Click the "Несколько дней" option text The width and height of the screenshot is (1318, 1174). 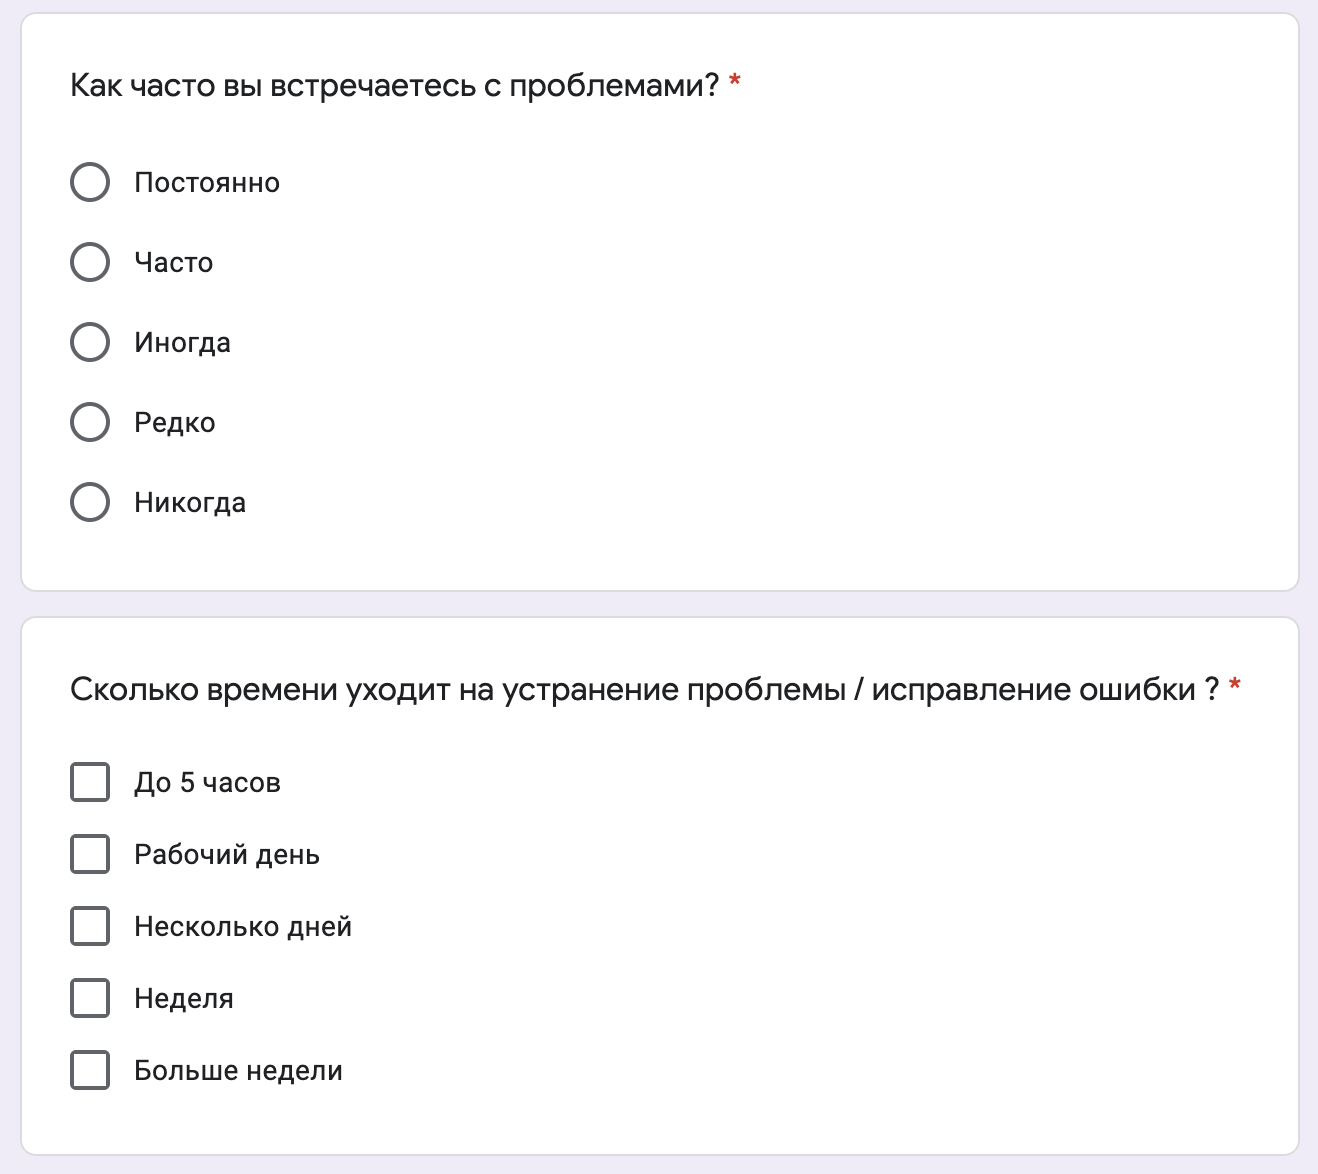coord(243,927)
